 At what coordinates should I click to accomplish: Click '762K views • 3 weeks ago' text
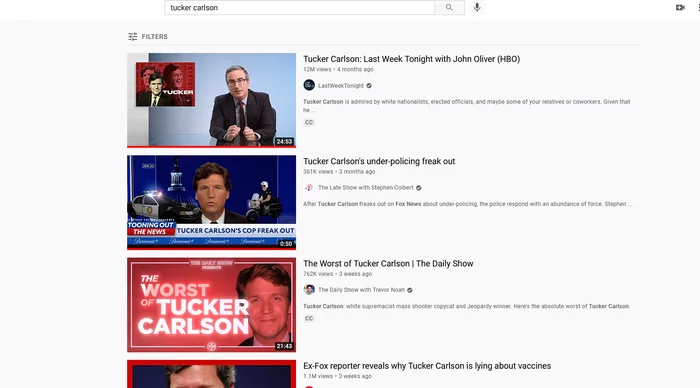(337, 274)
